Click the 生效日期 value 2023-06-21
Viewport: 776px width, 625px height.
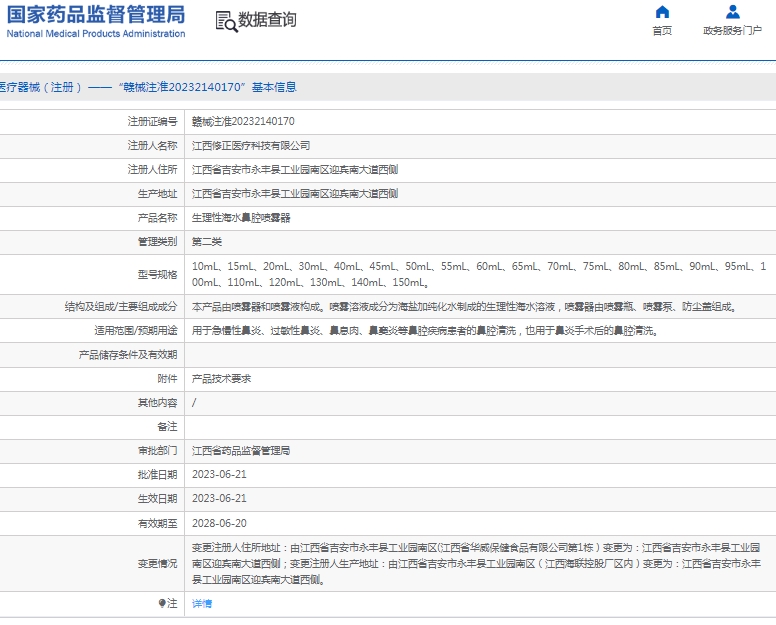click(x=219, y=498)
